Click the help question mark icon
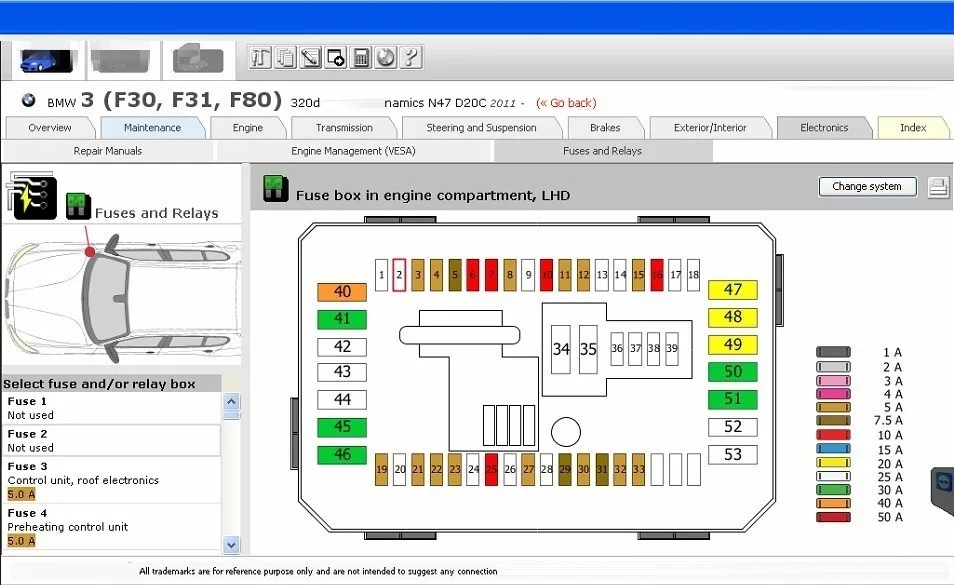Image resolution: width=954 pixels, height=585 pixels. [x=411, y=58]
